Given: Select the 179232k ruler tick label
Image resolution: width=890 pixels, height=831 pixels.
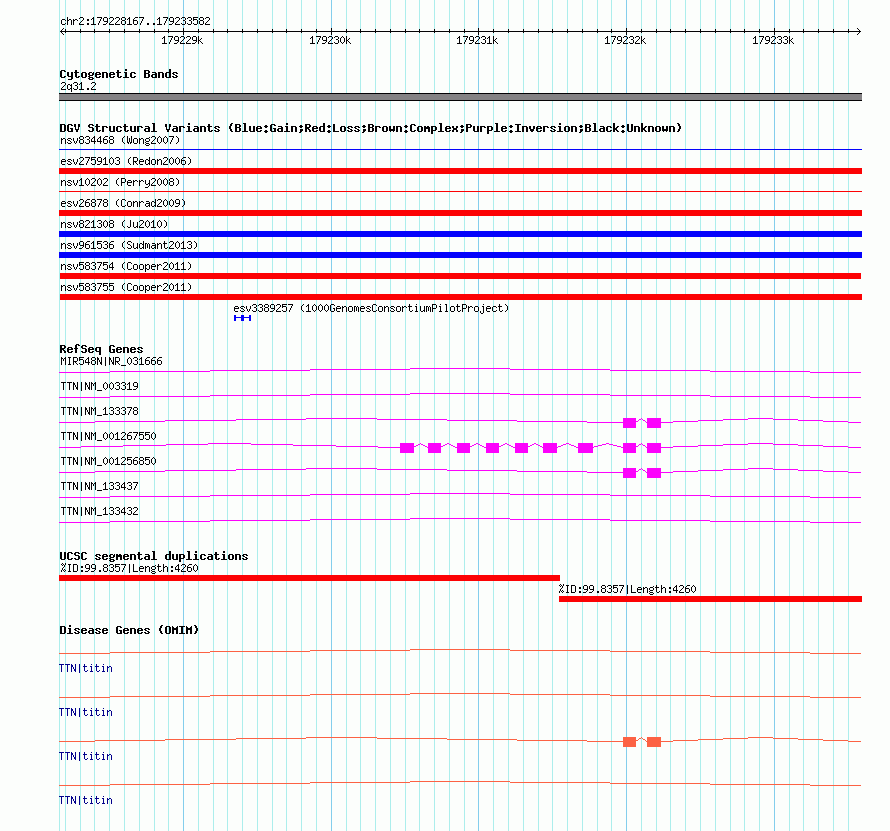Looking at the screenshot, I should coord(625,40).
